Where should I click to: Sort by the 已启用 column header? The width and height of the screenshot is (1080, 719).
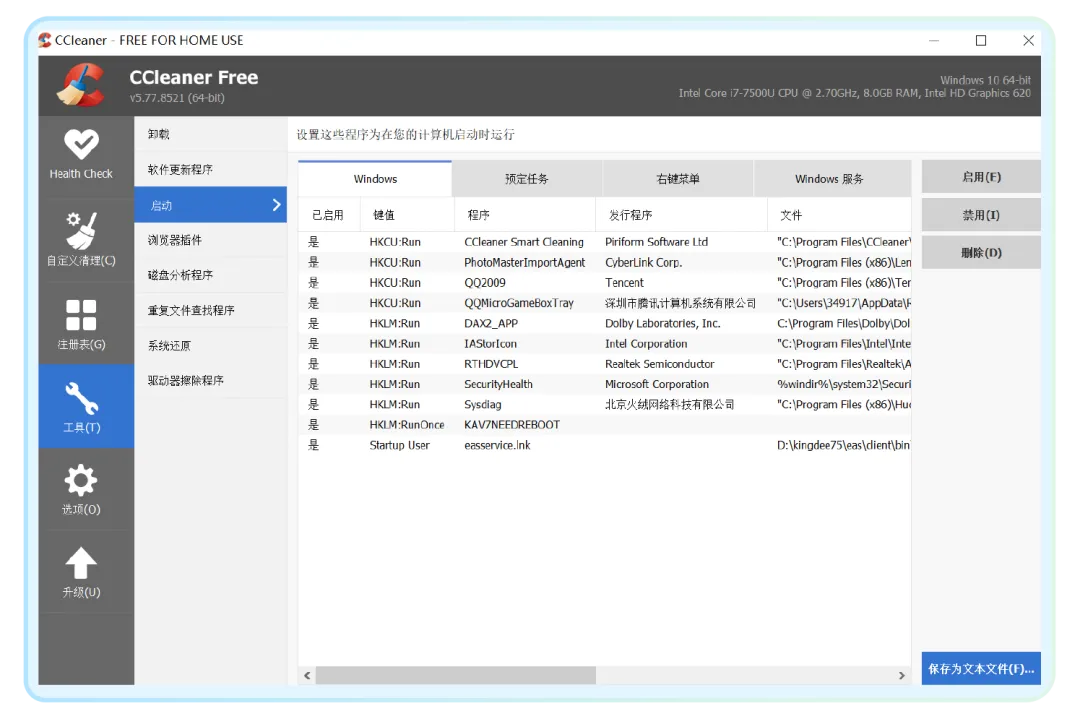(x=329, y=215)
